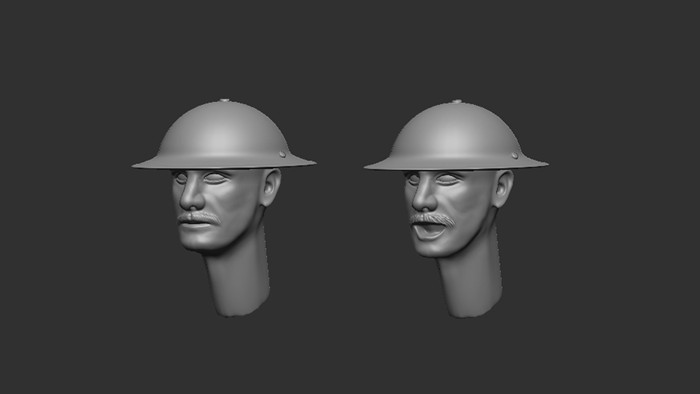Click the closed lips of left head

tap(195, 225)
